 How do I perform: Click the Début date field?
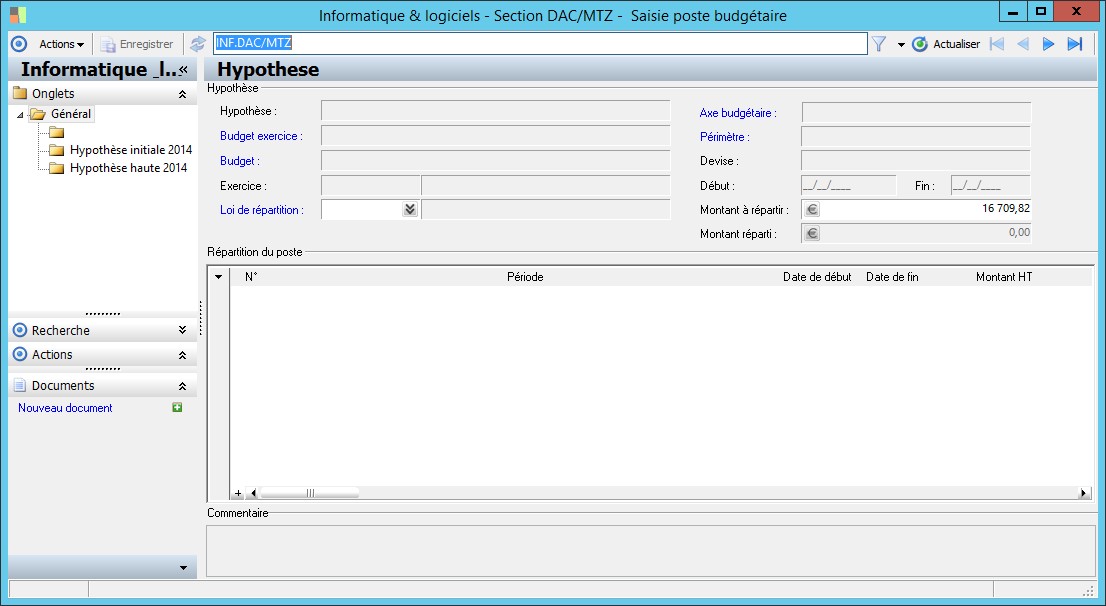pos(849,186)
